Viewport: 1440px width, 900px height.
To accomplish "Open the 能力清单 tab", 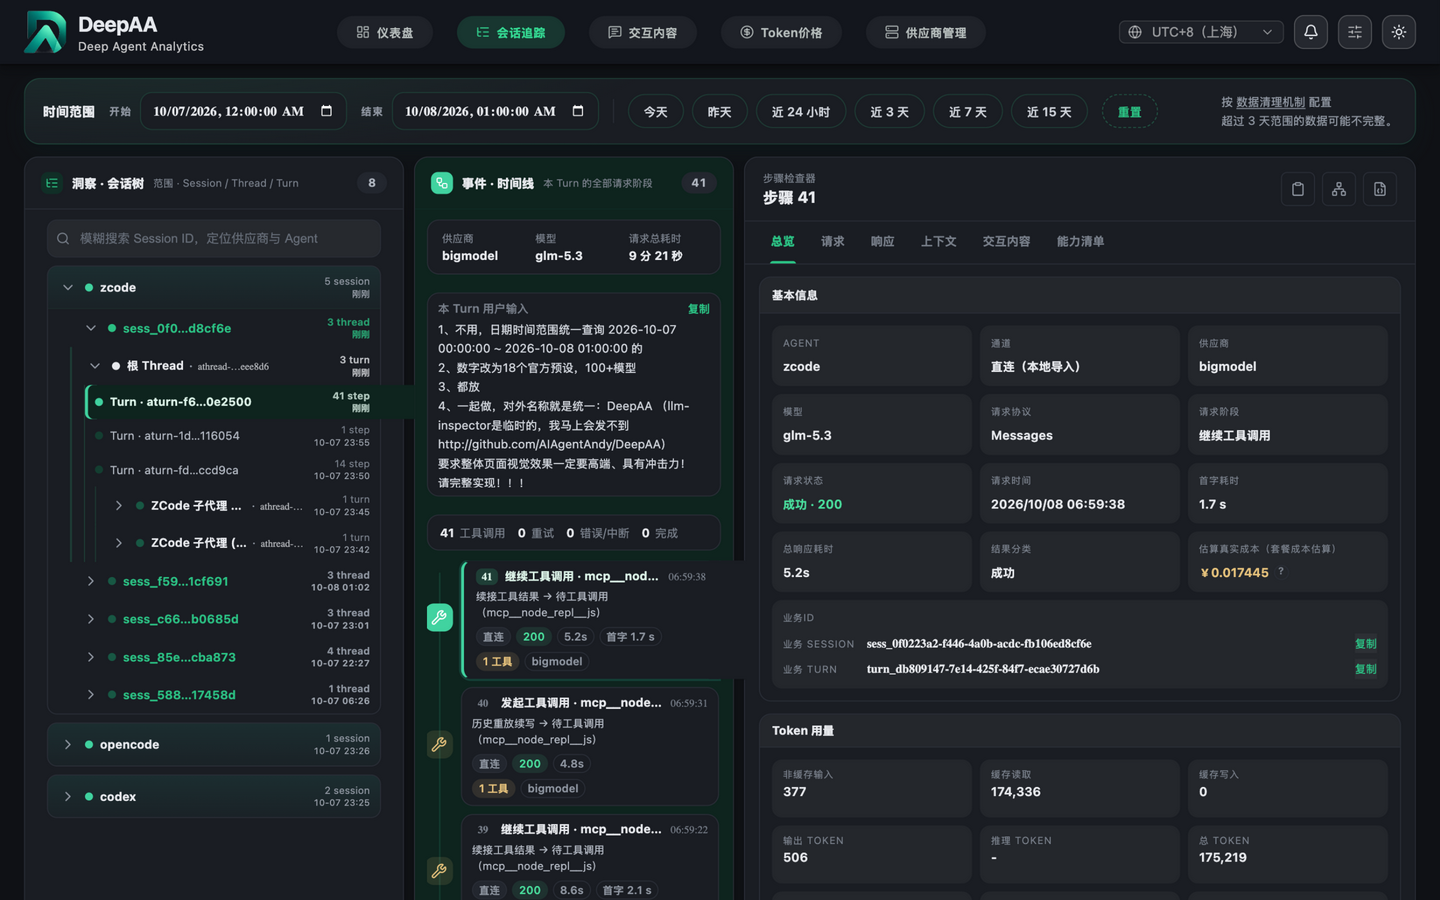I will coord(1080,242).
